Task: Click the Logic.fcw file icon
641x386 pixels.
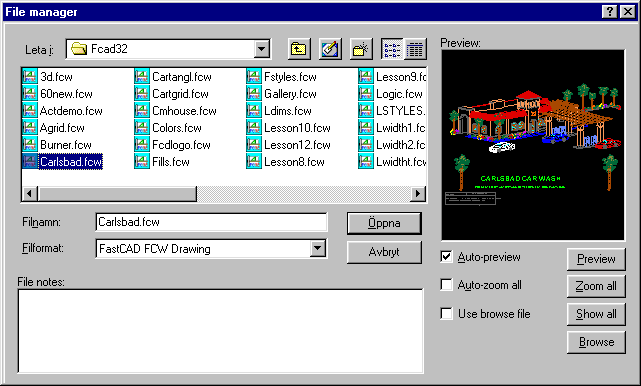Action: pyautogui.click(x=366, y=94)
